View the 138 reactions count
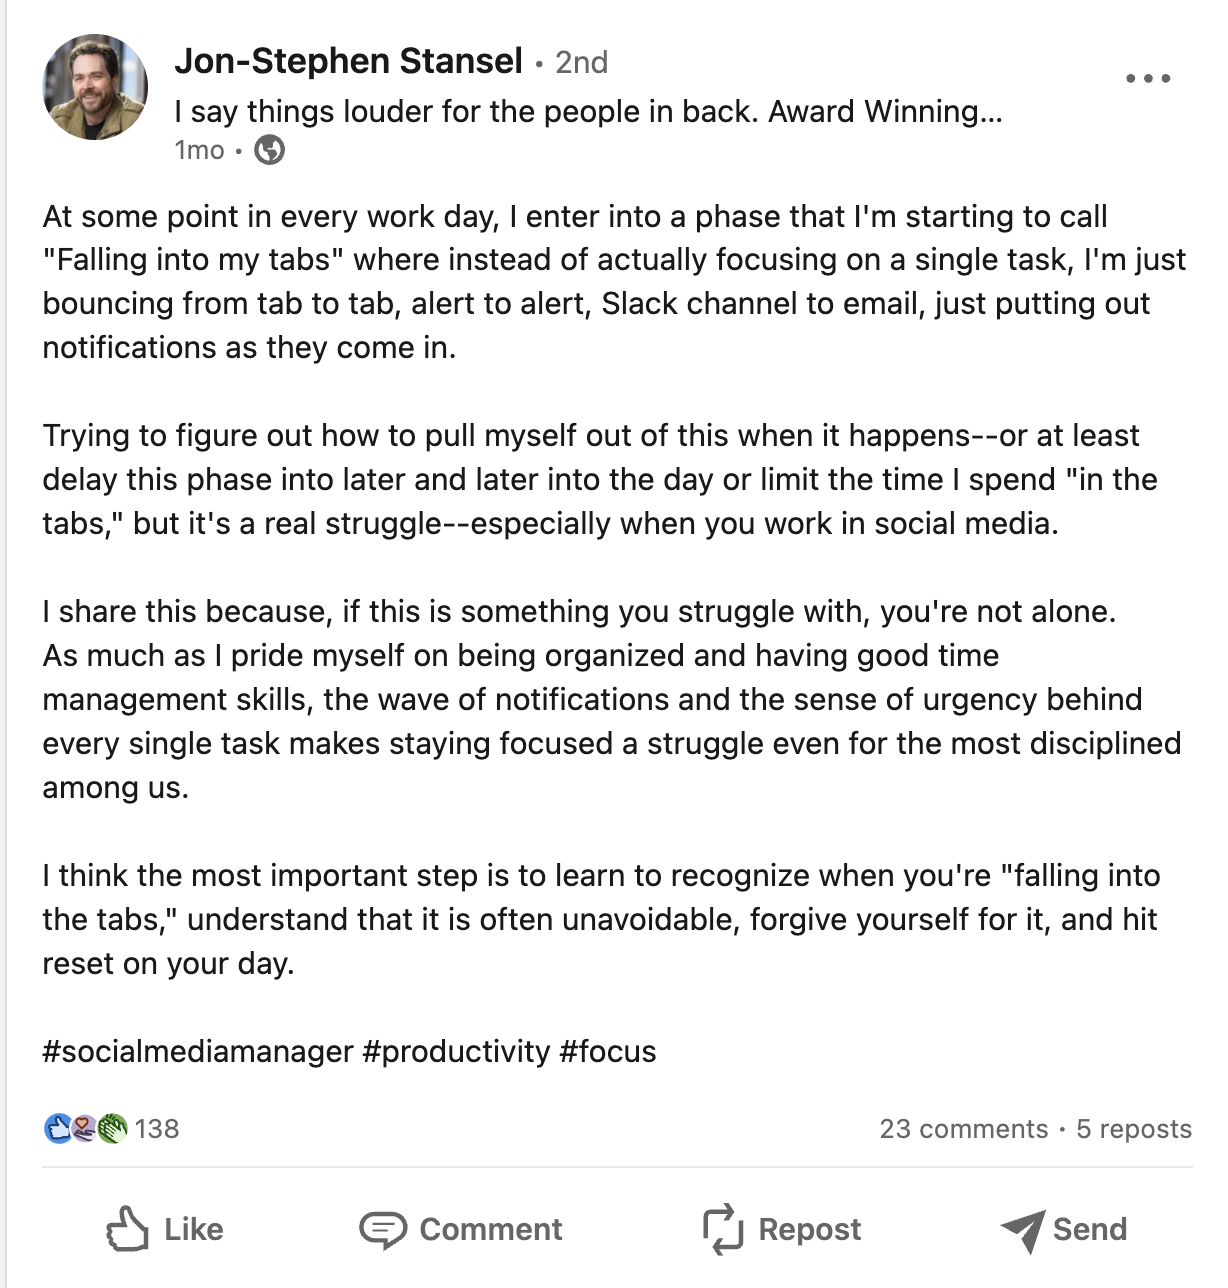Screen dimensions: 1228x1288 coord(157,1129)
